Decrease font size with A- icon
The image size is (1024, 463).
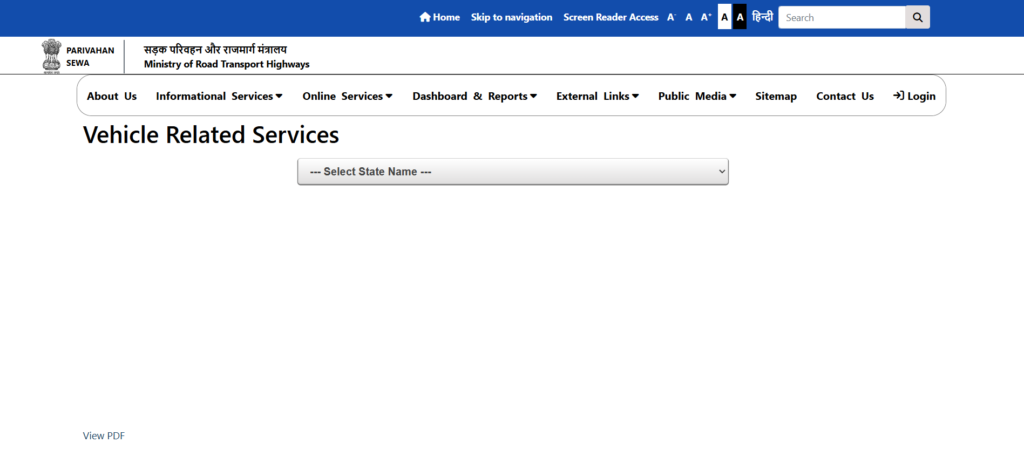tap(672, 17)
